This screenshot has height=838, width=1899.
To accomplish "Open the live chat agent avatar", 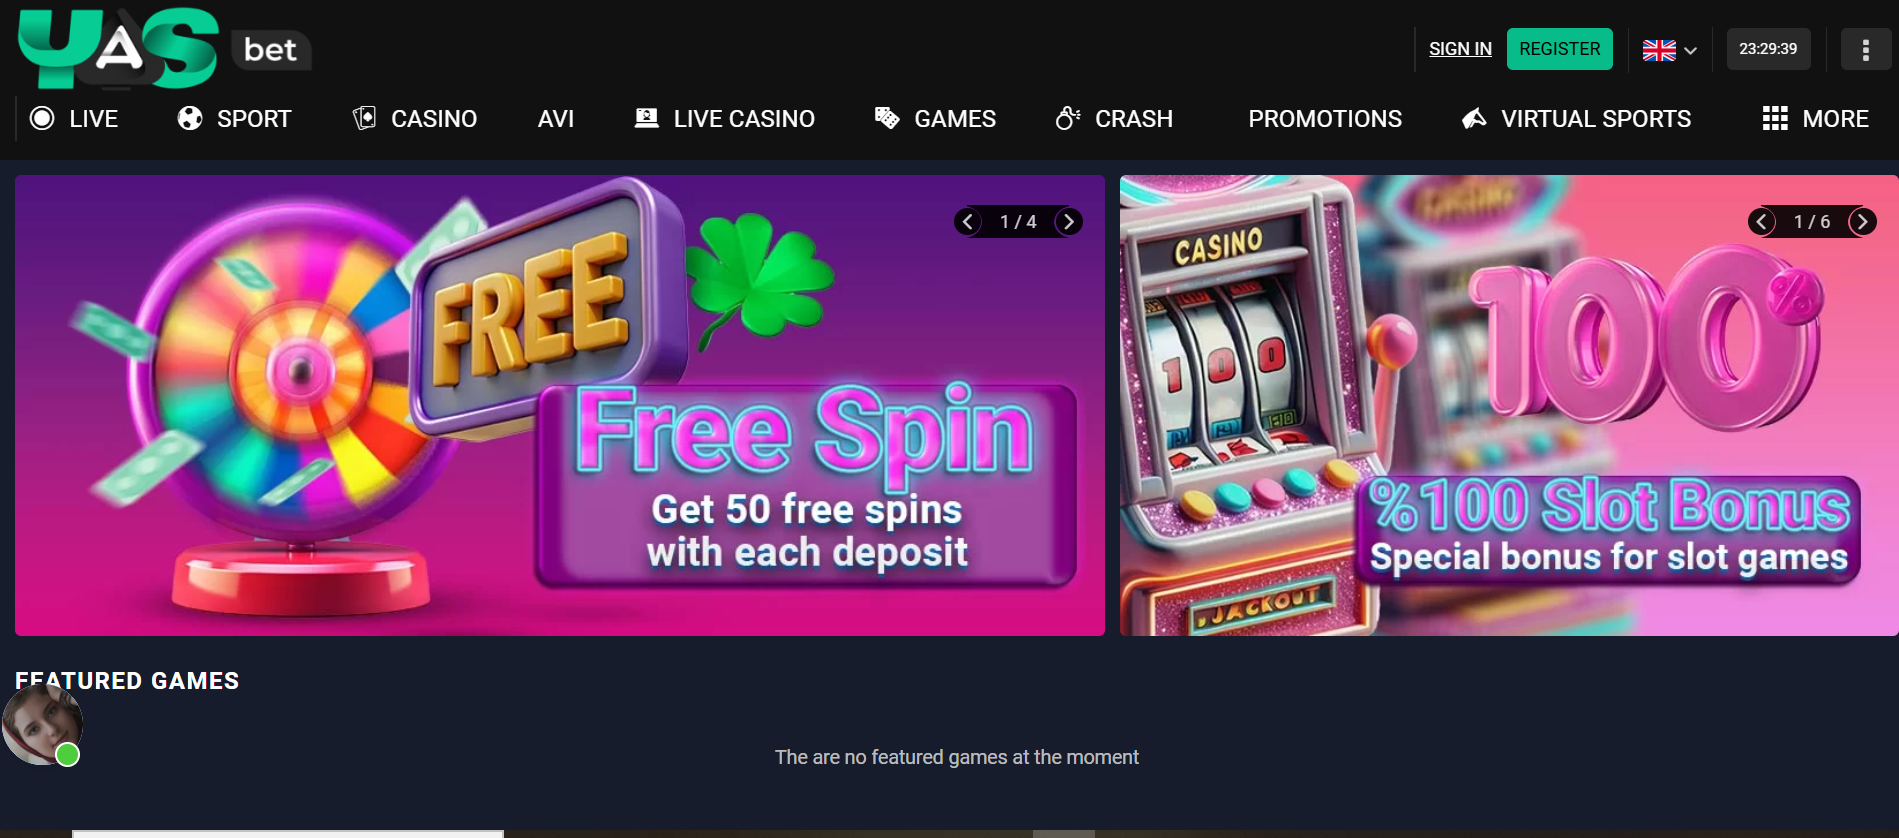I will click(42, 726).
